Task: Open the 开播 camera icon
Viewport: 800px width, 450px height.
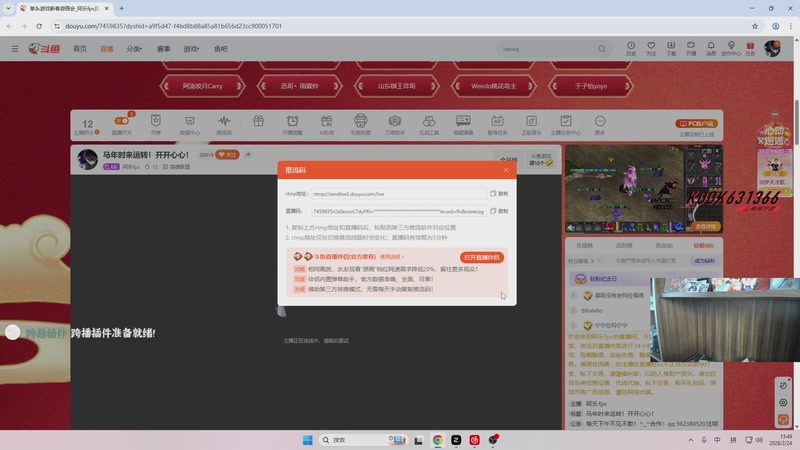Action: coord(691,48)
